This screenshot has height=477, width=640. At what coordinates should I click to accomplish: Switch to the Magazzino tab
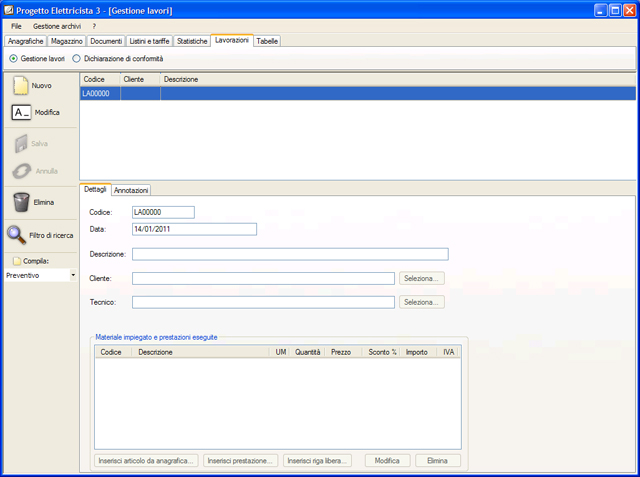click(x=67, y=41)
